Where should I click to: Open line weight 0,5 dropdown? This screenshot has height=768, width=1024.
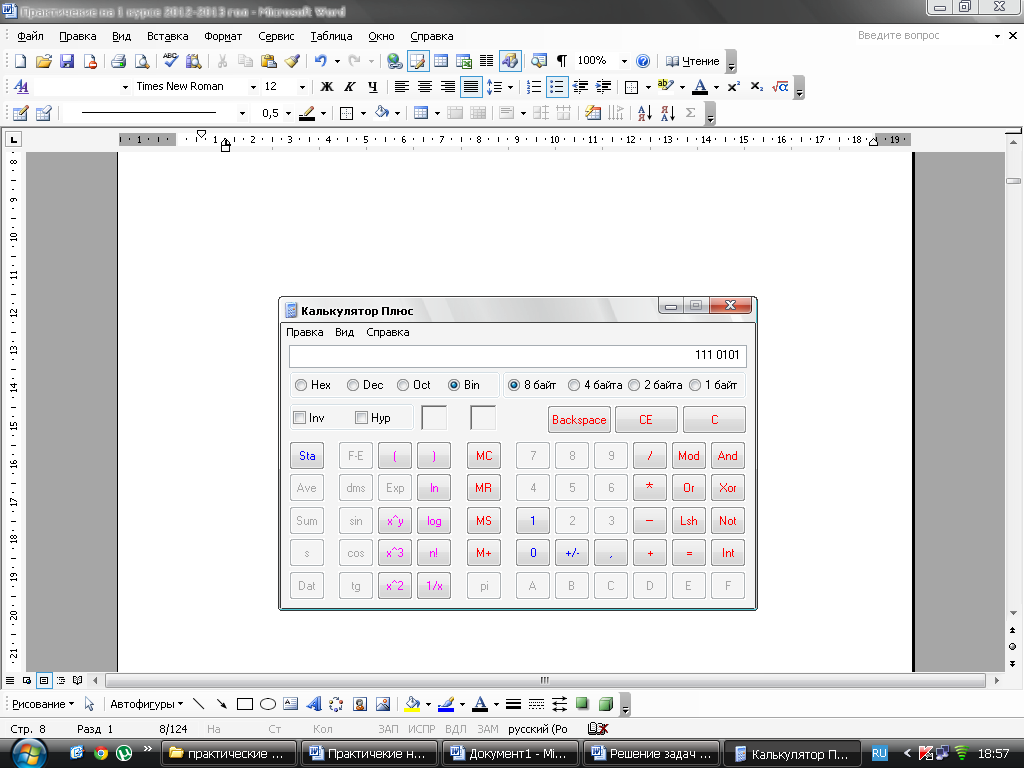click(288, 113)
